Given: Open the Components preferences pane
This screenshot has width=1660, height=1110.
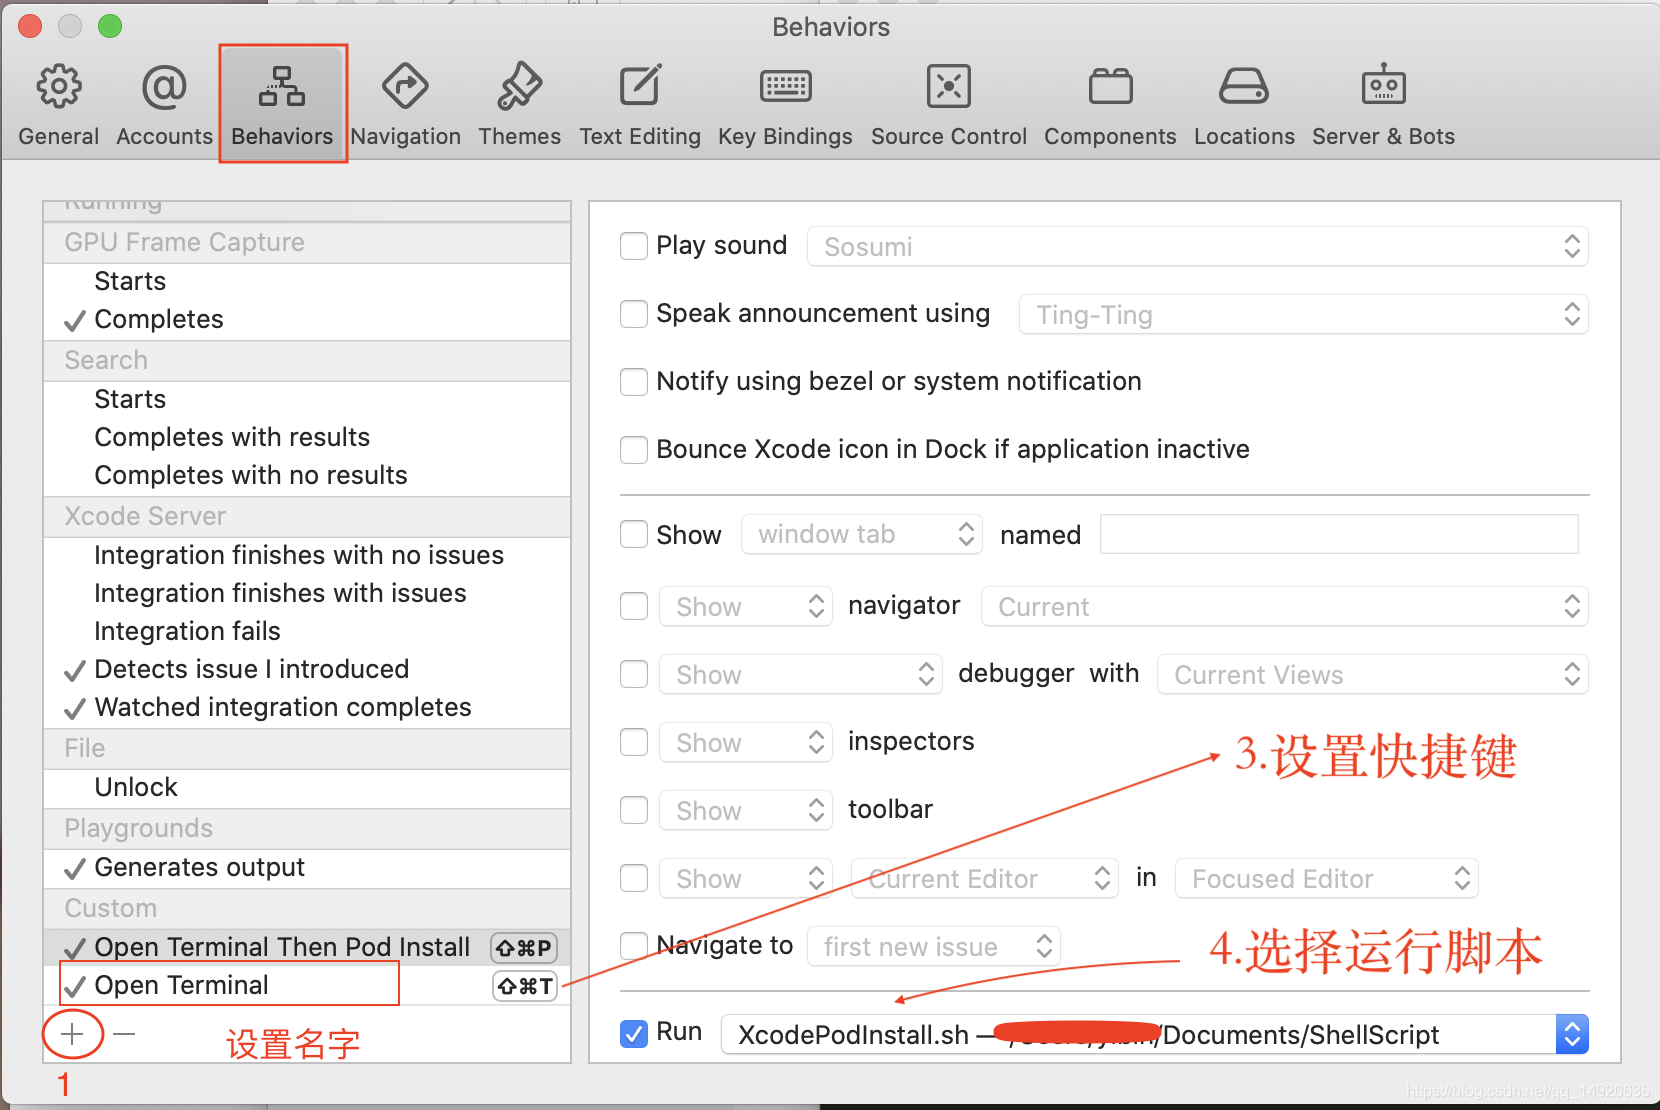Looking at the screenshot, I should 1110,105.
